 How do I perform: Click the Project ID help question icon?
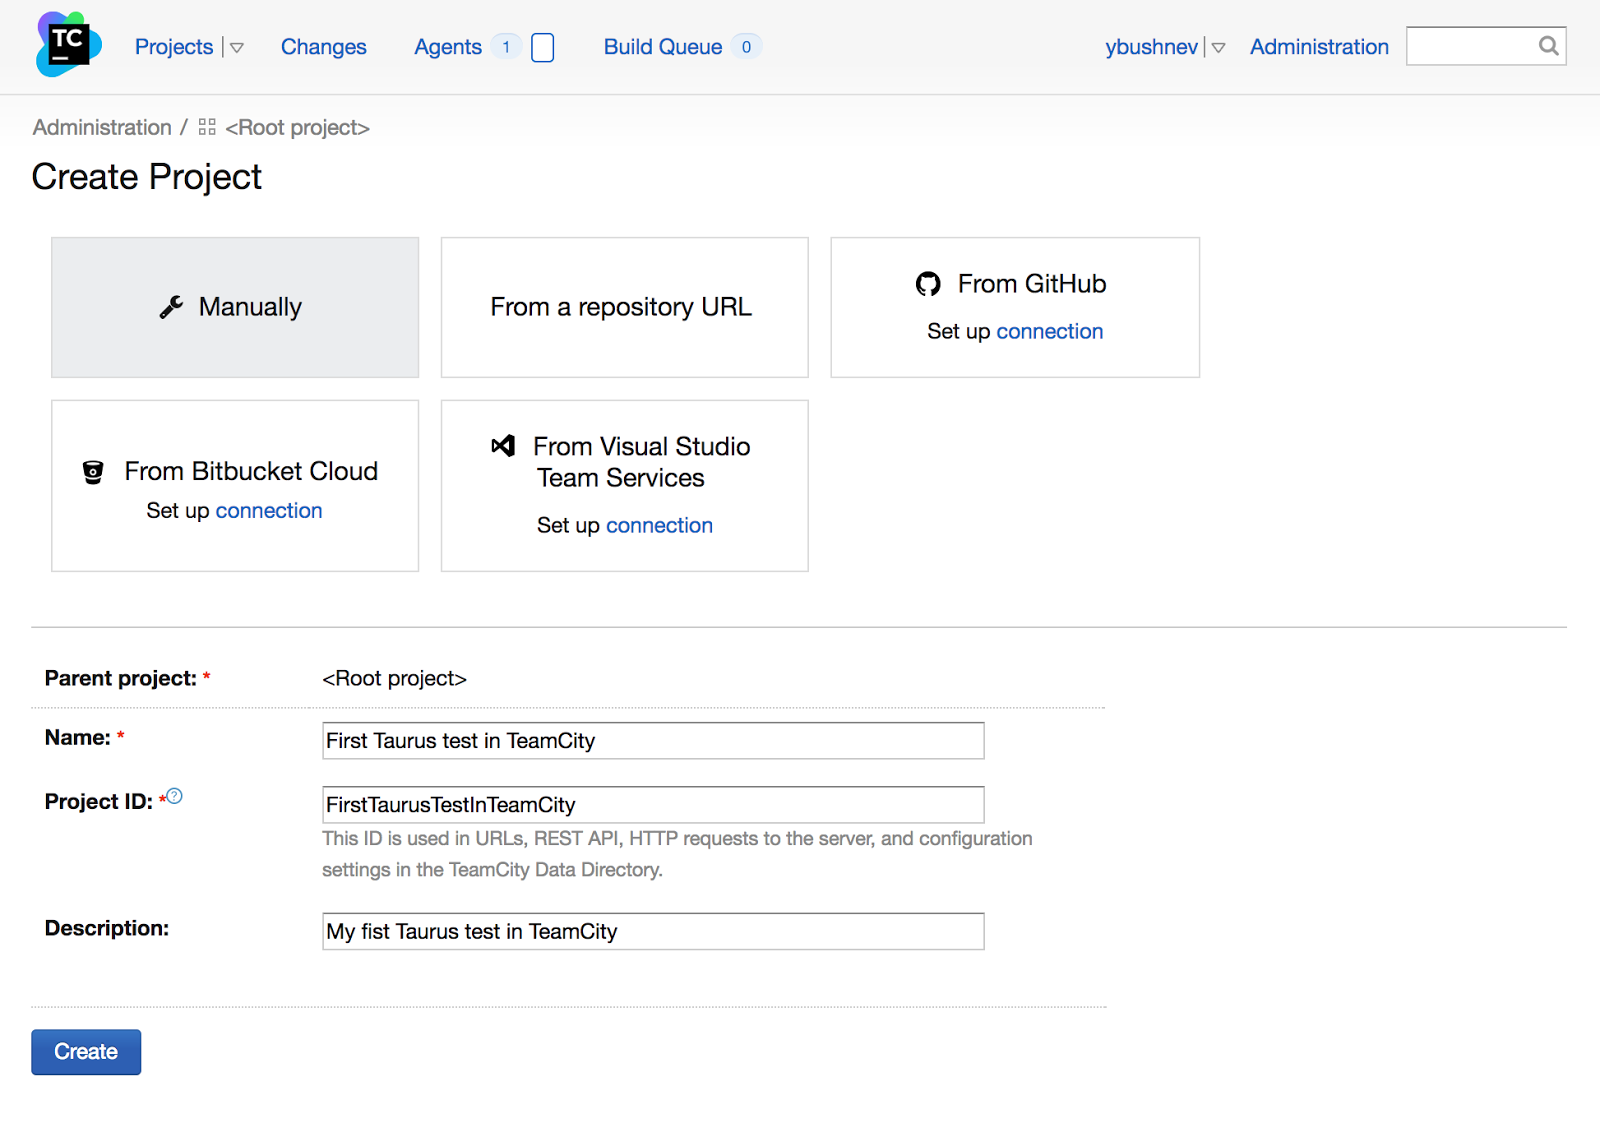pyautogui.click(x=175, y=796)
